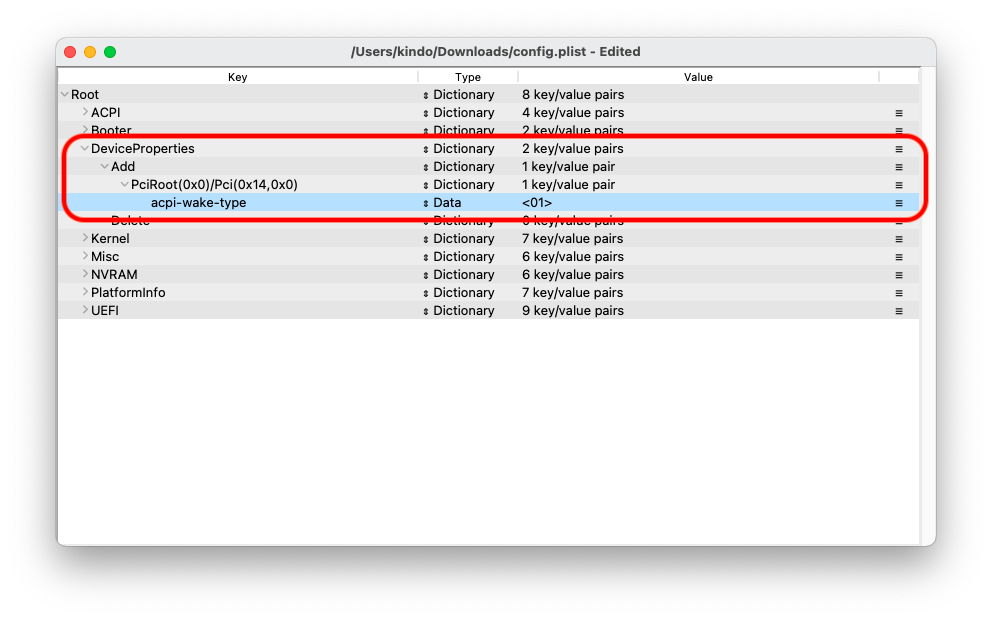The height and width of the screenshot is (620, 992).
Task: Click the row menu icon for DeviceProperties
Action: (x=898, y=149)
